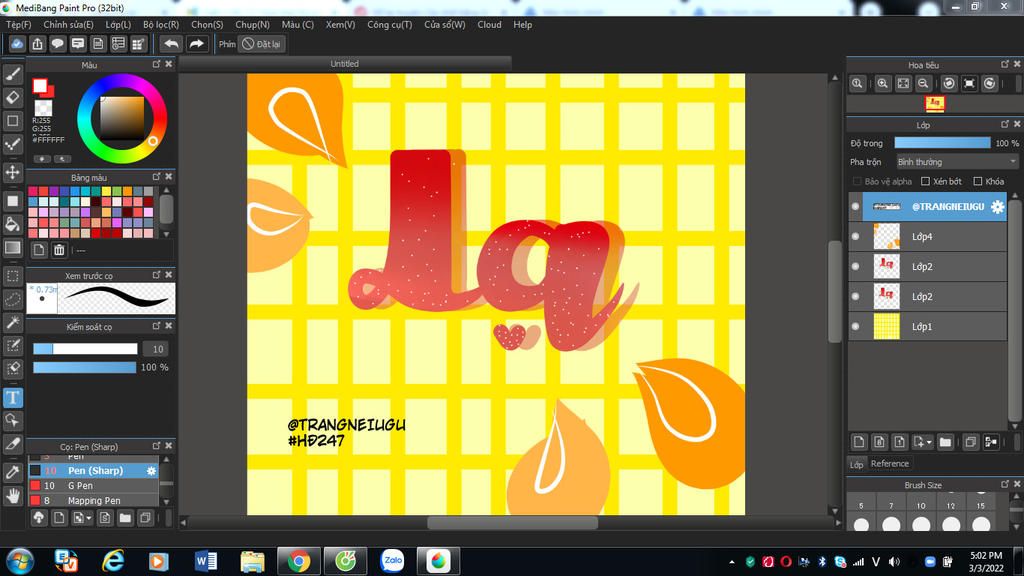Screen dimensions: 1024x576
Task: Open the Cloud menu
Action: click(489, 24)
